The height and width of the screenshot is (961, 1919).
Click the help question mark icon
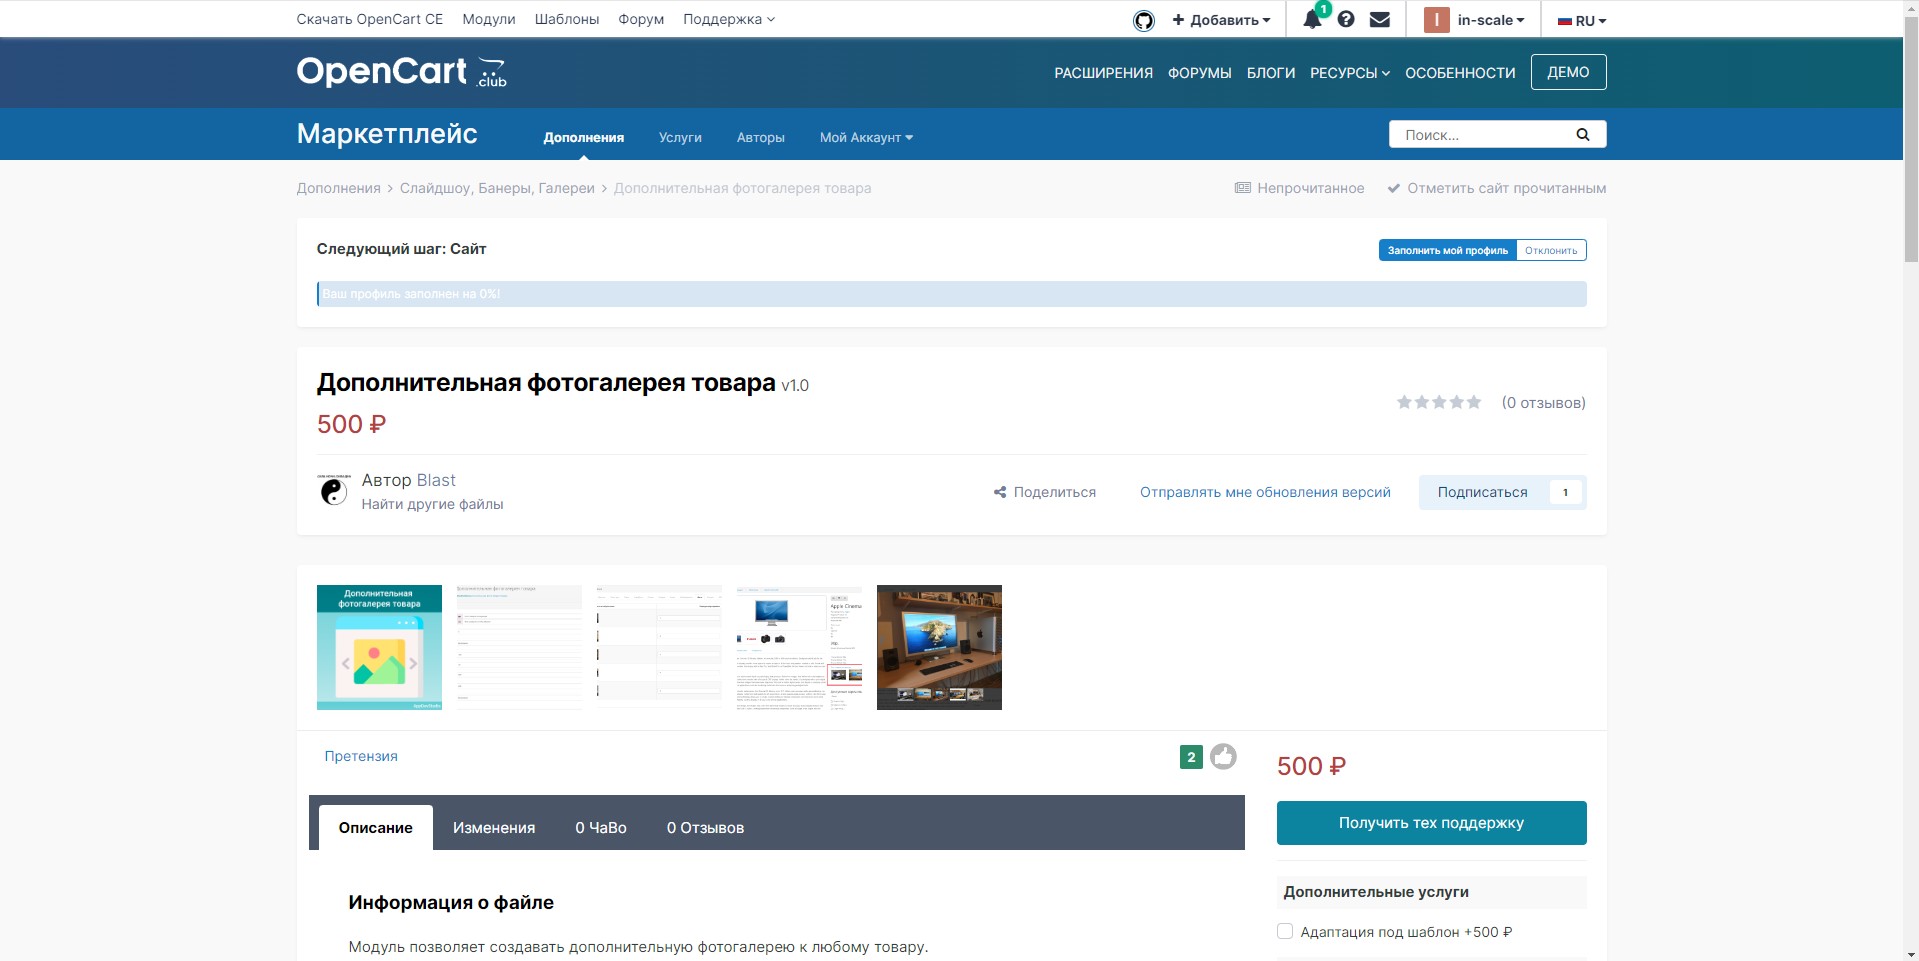click(1346, 19)
